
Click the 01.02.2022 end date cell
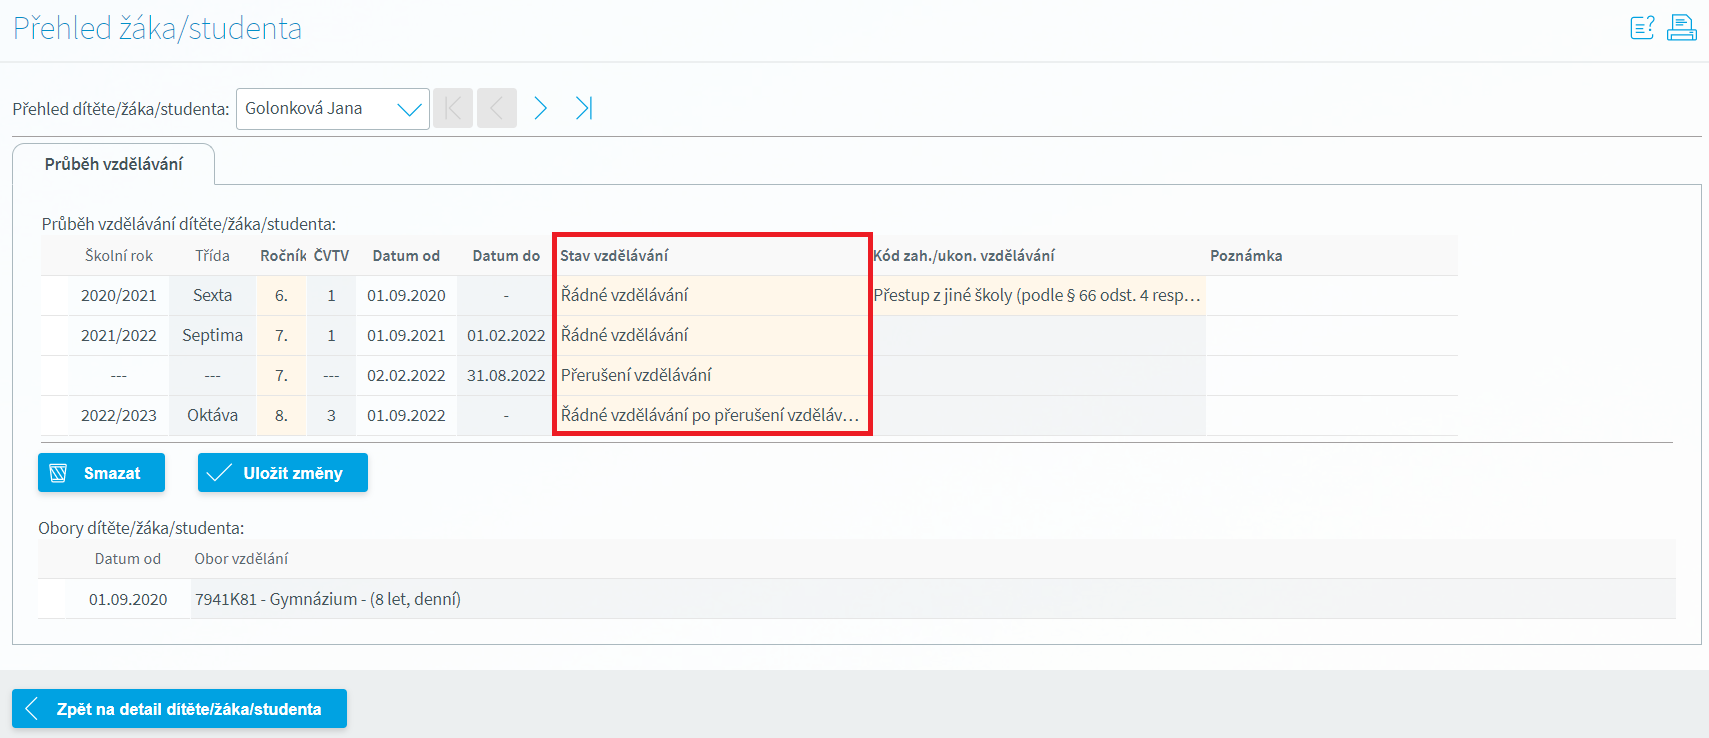(506, 336)
